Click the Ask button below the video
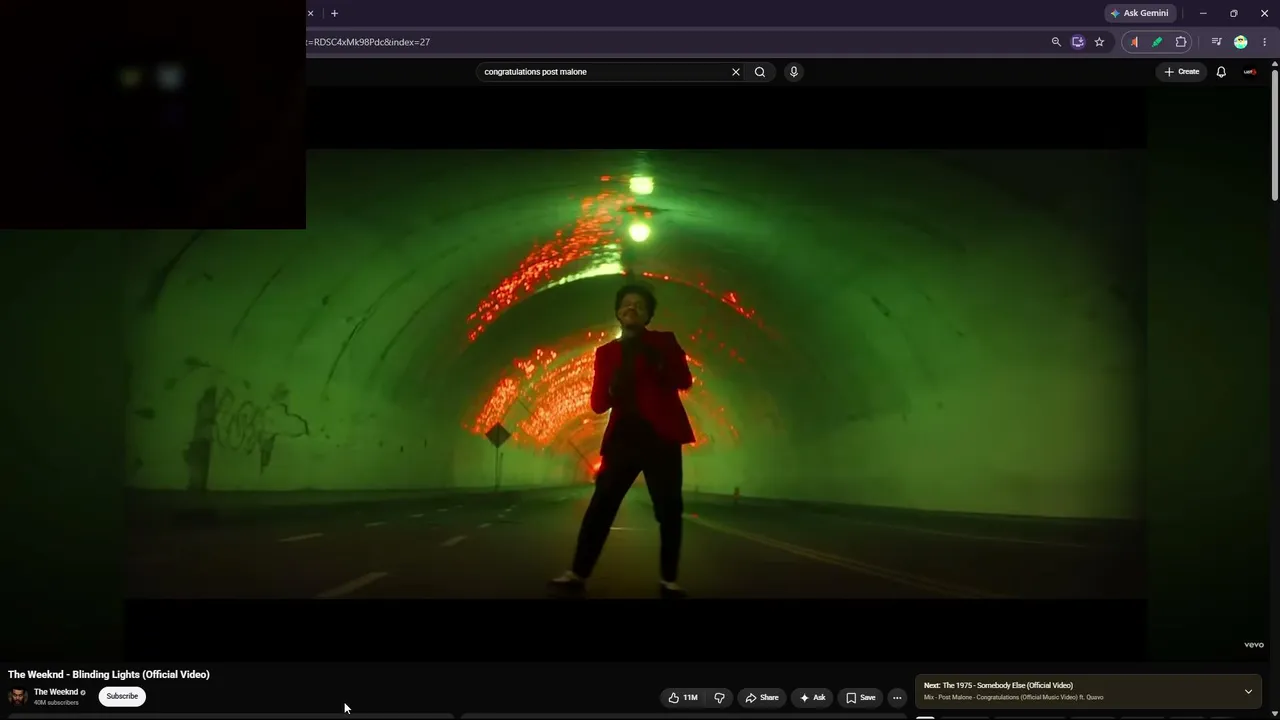 pyautogui.click(x=812, y=698)
